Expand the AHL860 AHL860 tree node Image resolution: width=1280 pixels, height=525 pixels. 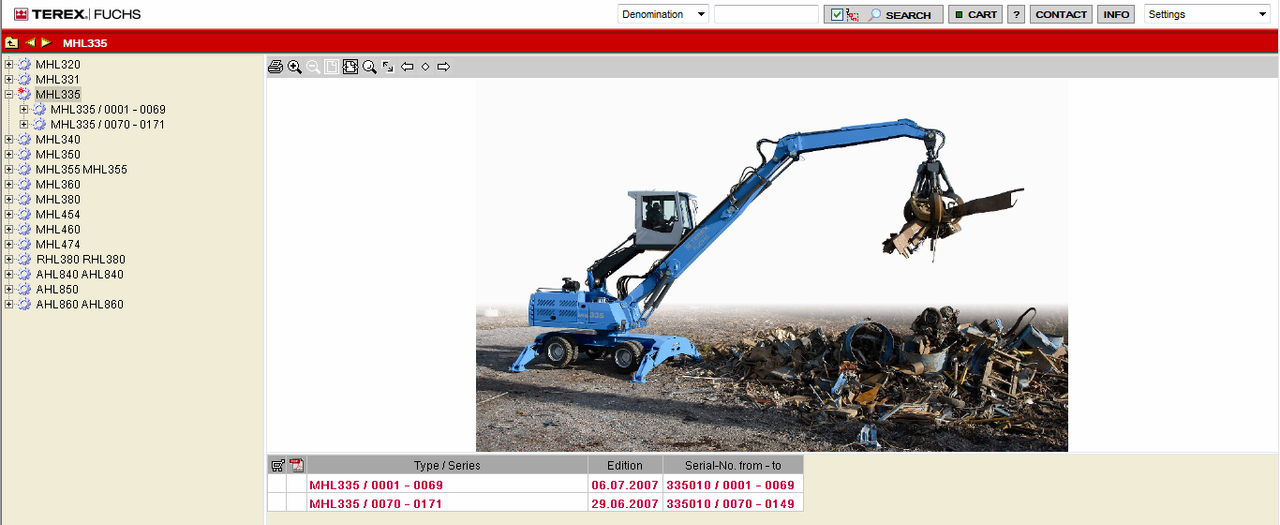(9, 305)
